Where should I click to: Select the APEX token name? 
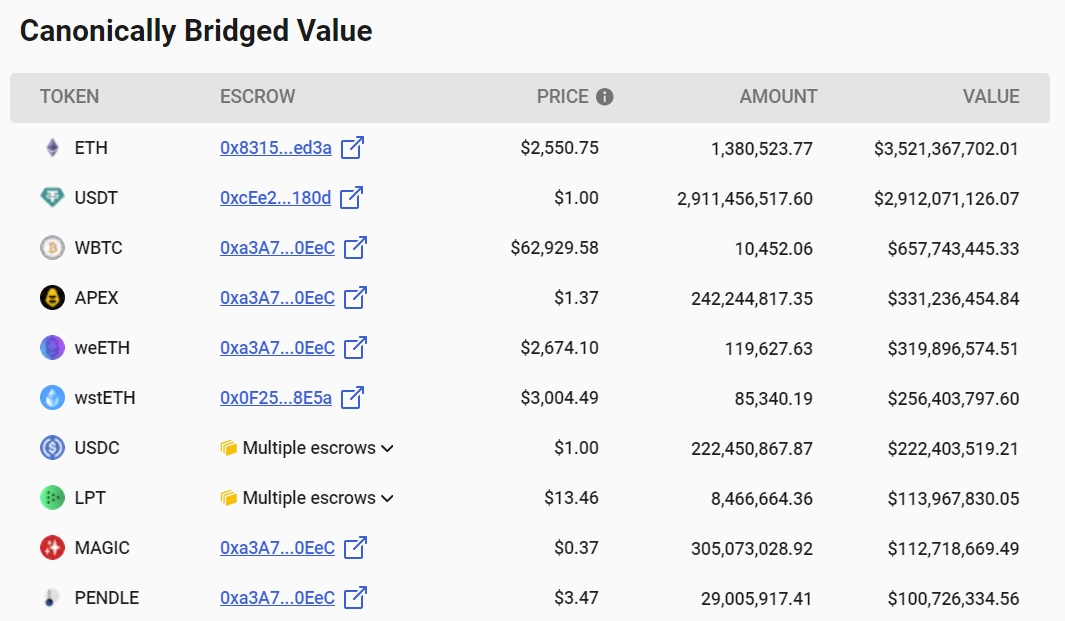point(96,298)
